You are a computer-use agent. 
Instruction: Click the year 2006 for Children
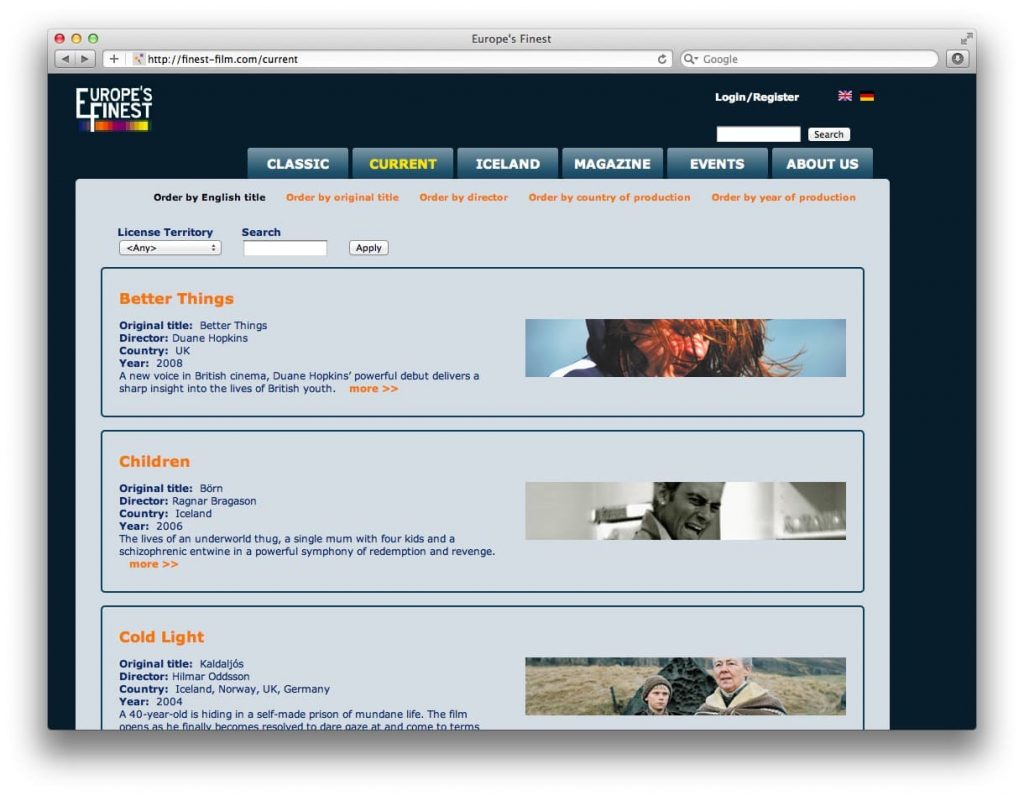[169, 526]
